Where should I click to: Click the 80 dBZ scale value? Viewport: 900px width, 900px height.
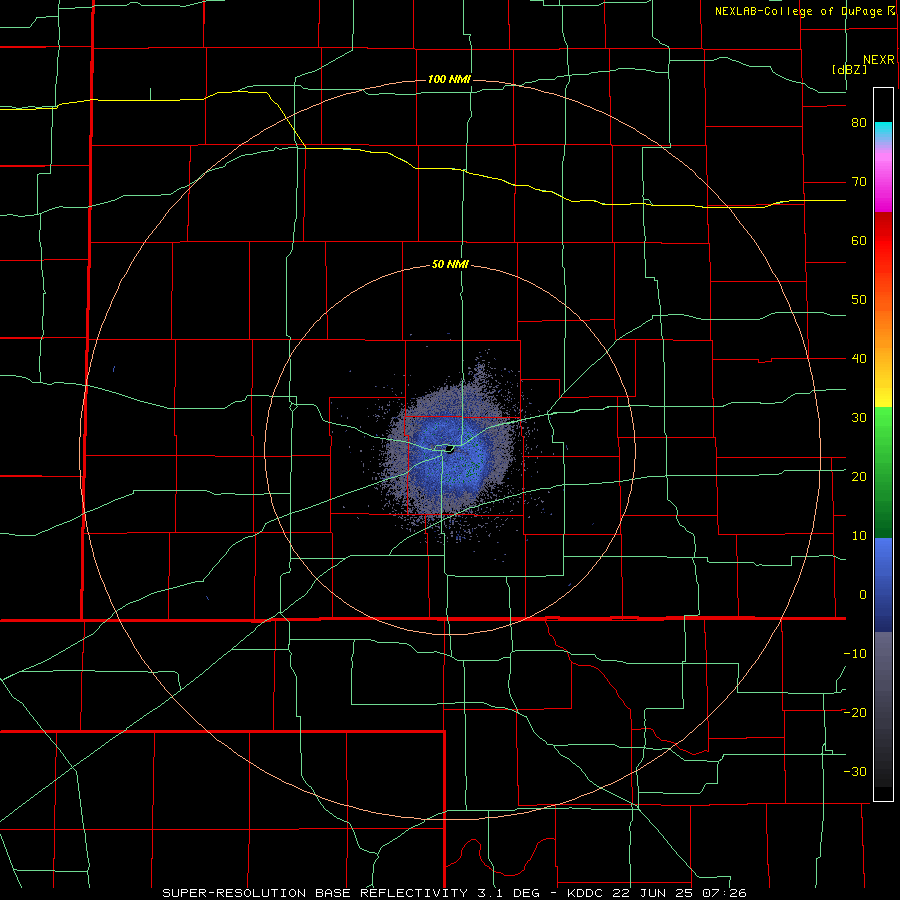pos(859,123)
